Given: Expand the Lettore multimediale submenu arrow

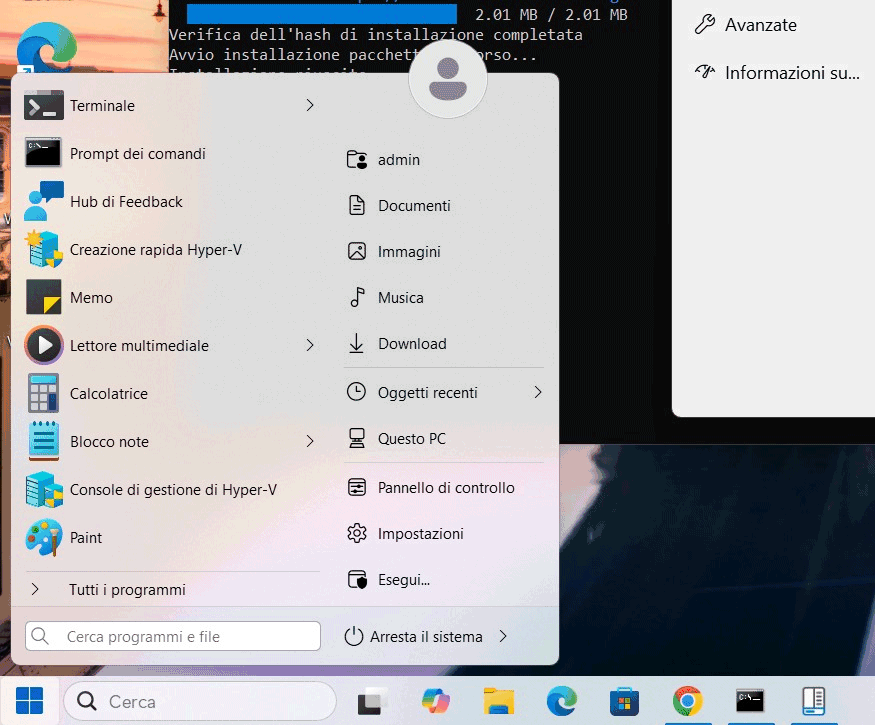Looking at the screenshot, I should [310, 345].
